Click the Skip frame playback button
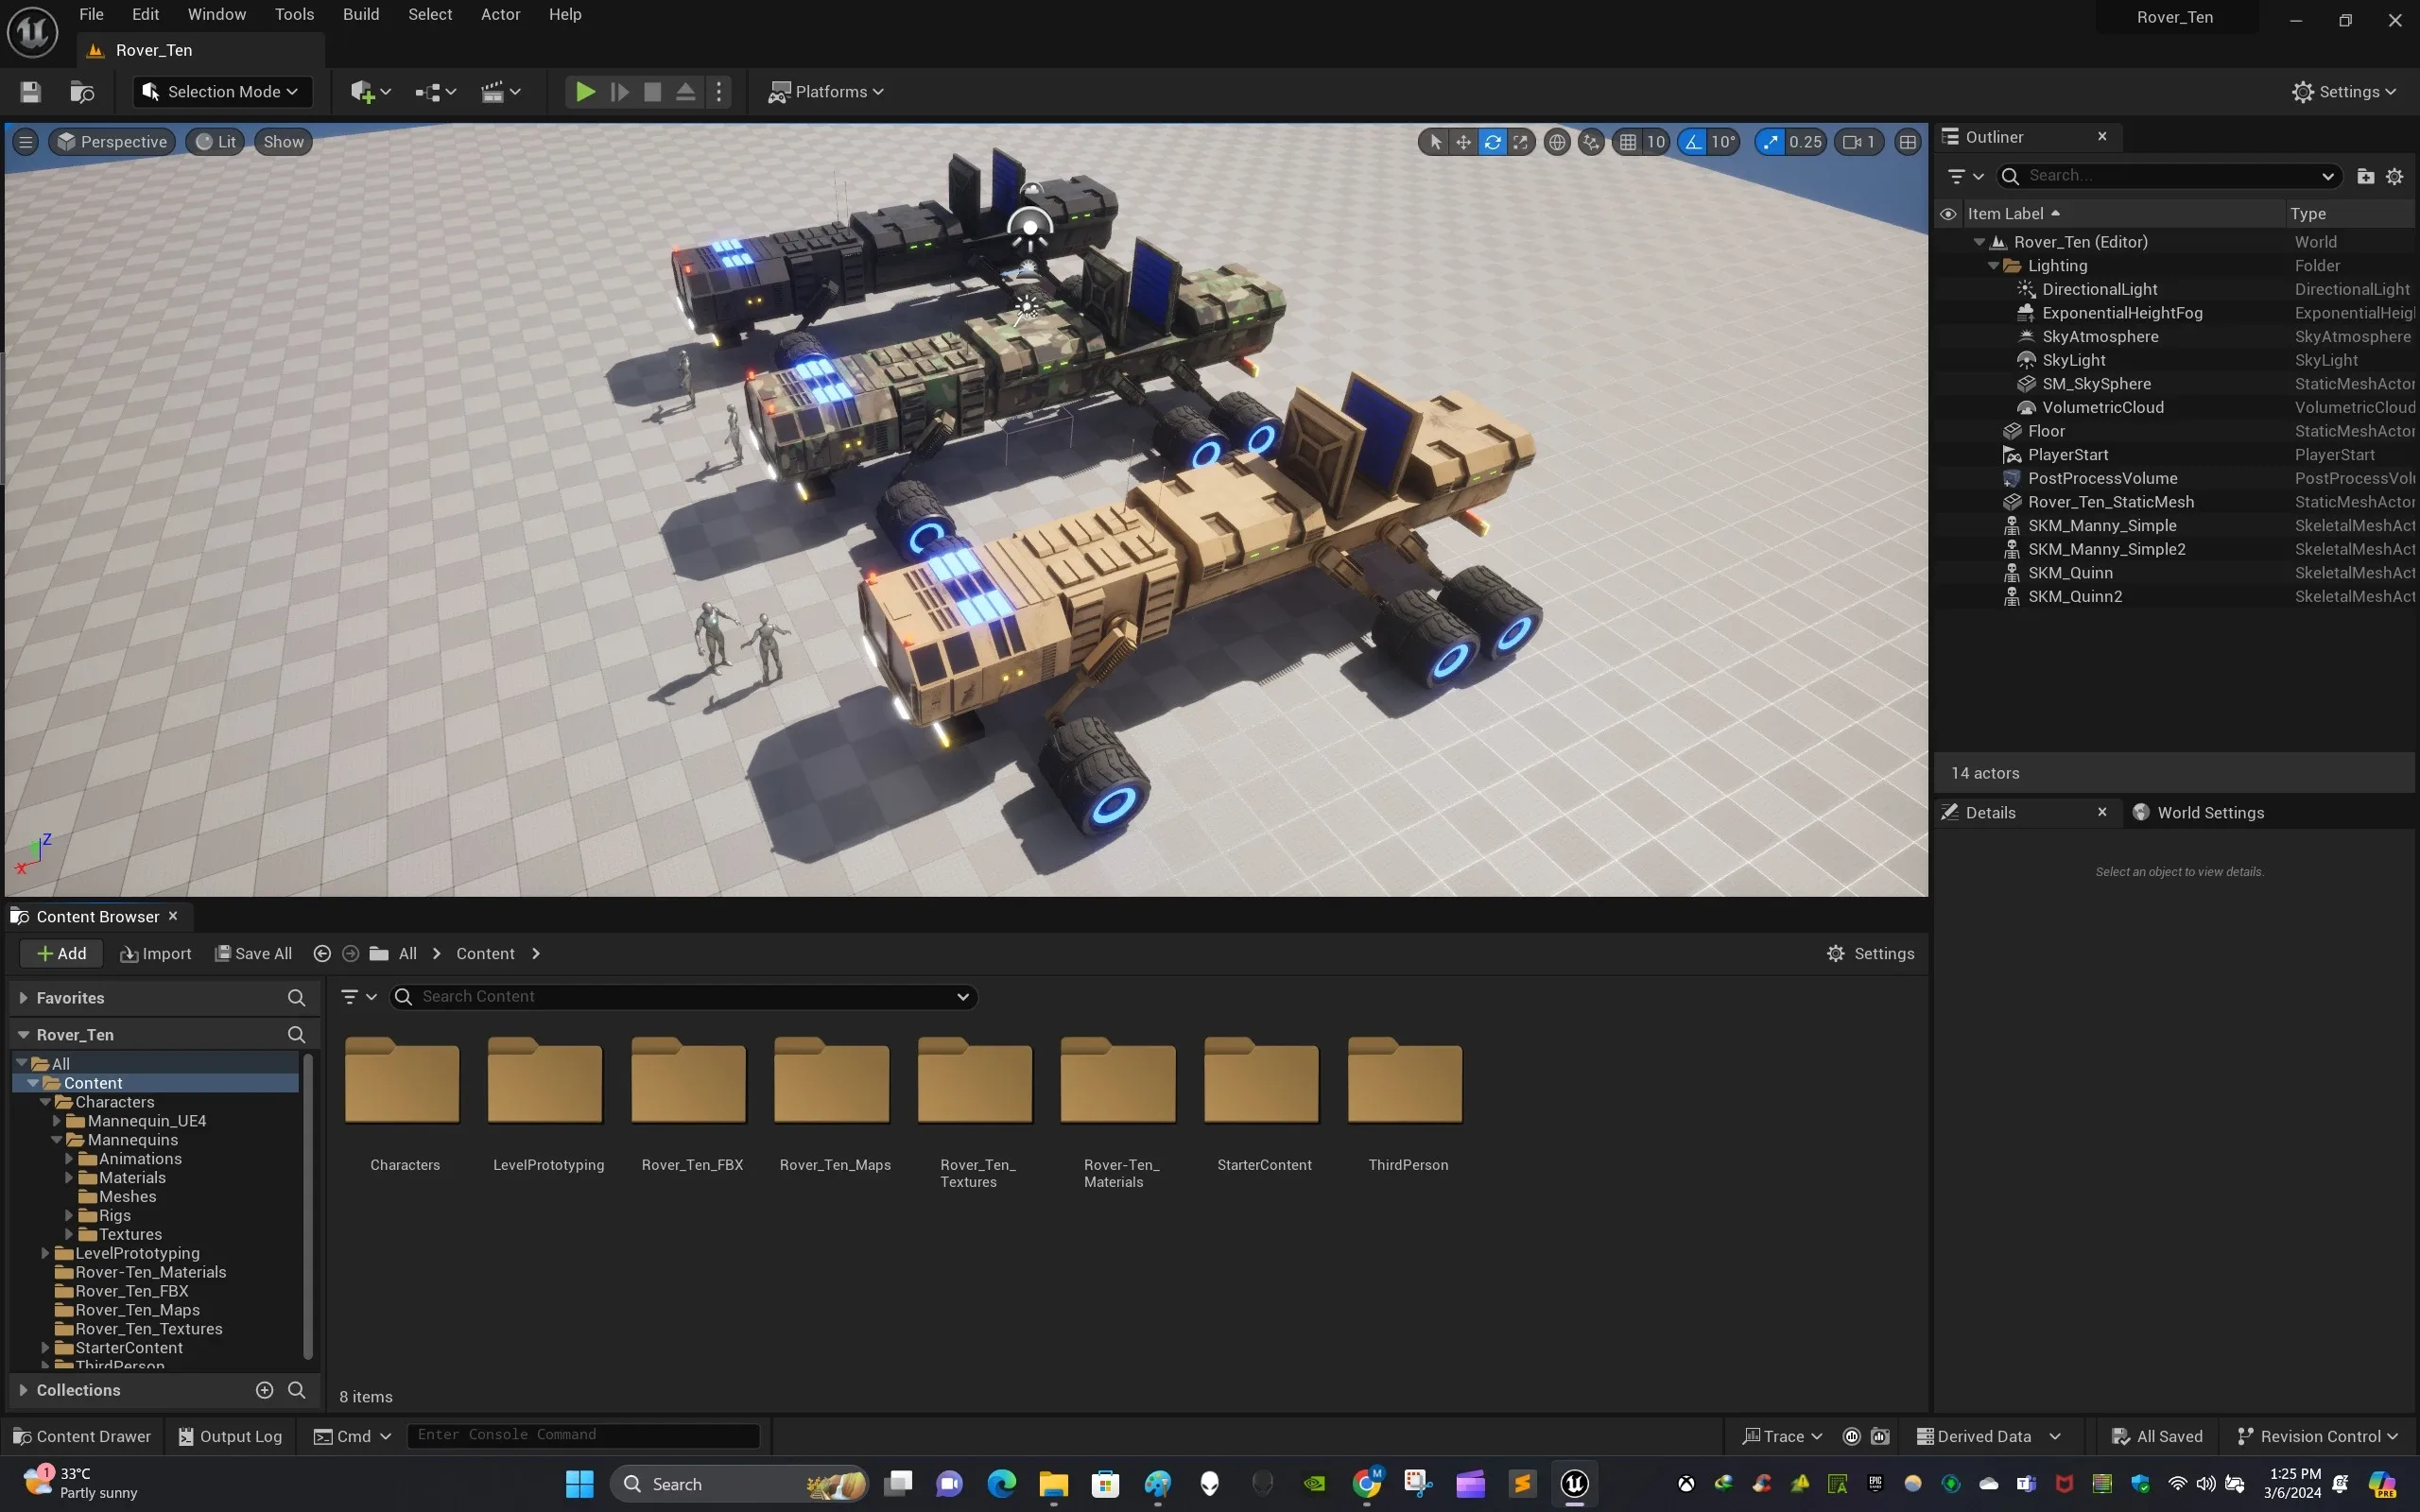The image size is (2420, 1512). tap(619, 92)
